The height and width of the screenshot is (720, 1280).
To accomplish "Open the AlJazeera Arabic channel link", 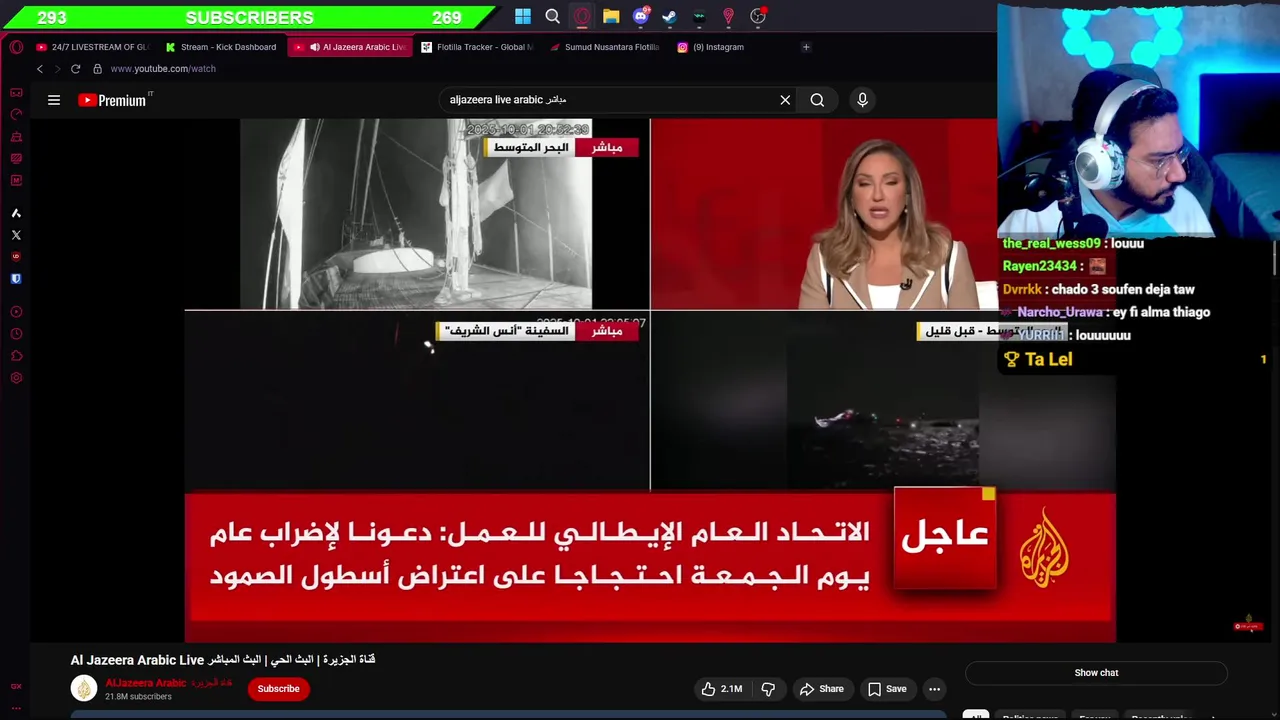I will pyautogui.click(x=168, y=683).
